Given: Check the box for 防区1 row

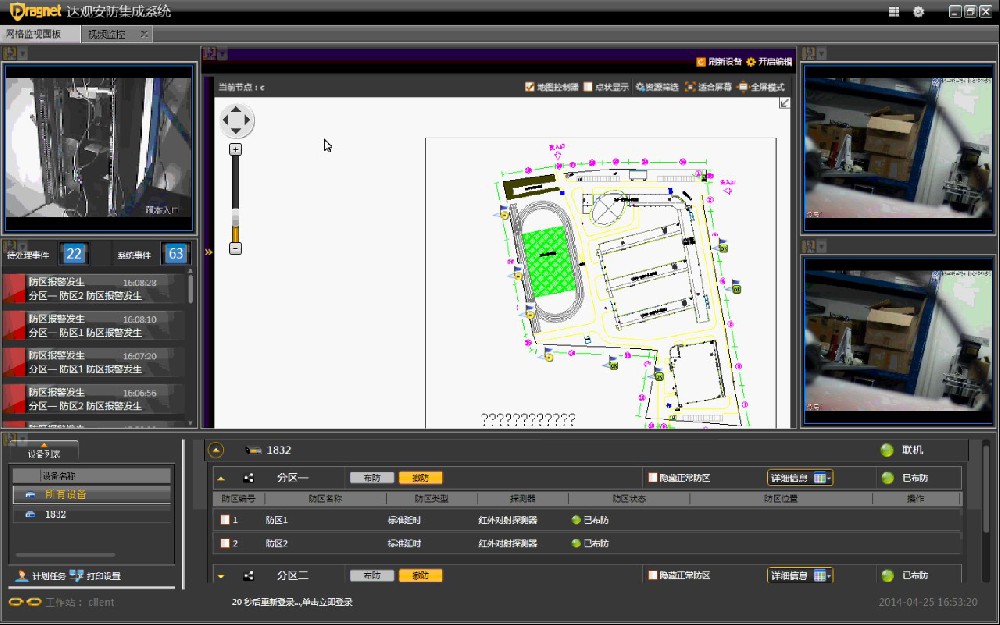Looking at the screenshot, I should point(225,520).
